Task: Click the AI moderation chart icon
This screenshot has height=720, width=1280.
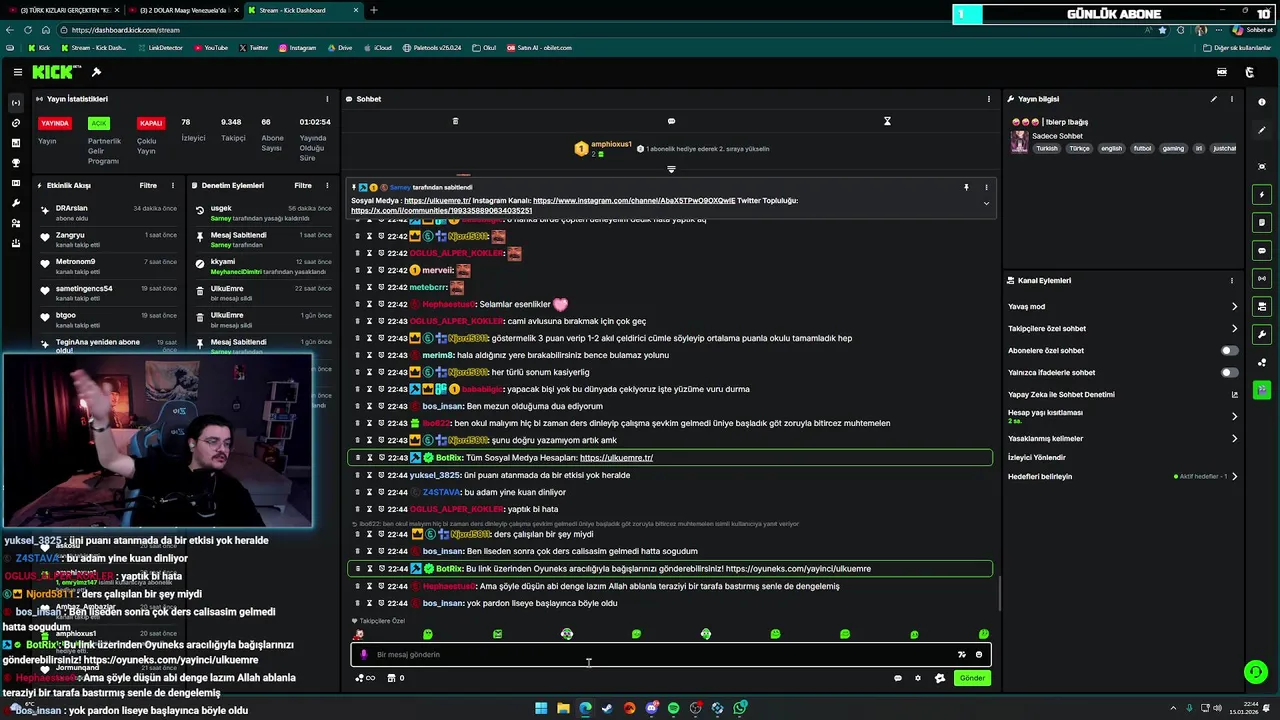Action: tap(1234, 394)
